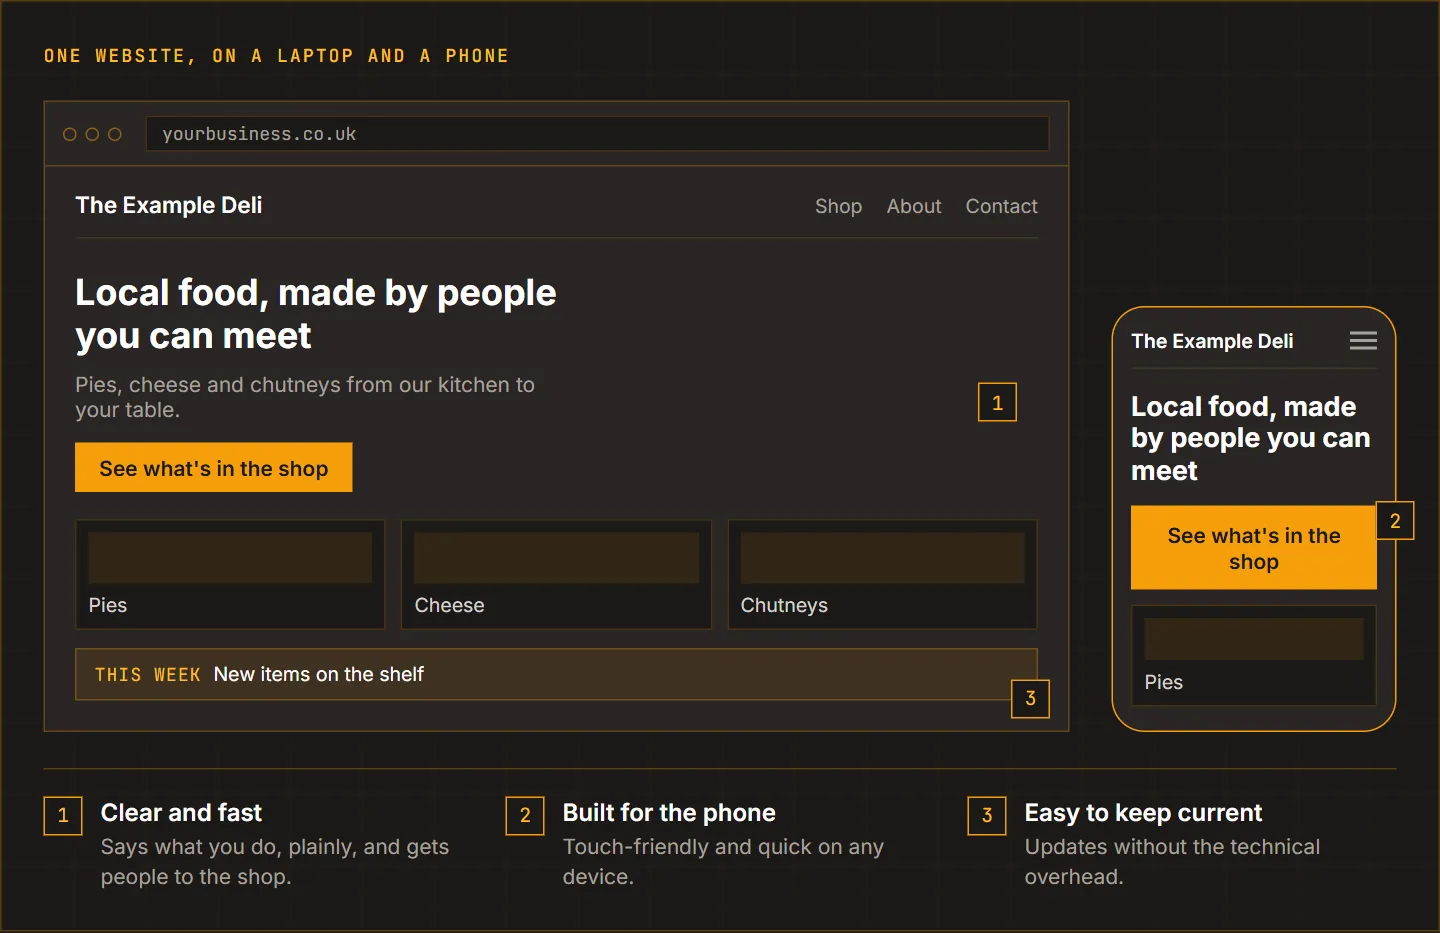Click 'Pies, cheese and chutneys' subtitle text

pos(305,397)
